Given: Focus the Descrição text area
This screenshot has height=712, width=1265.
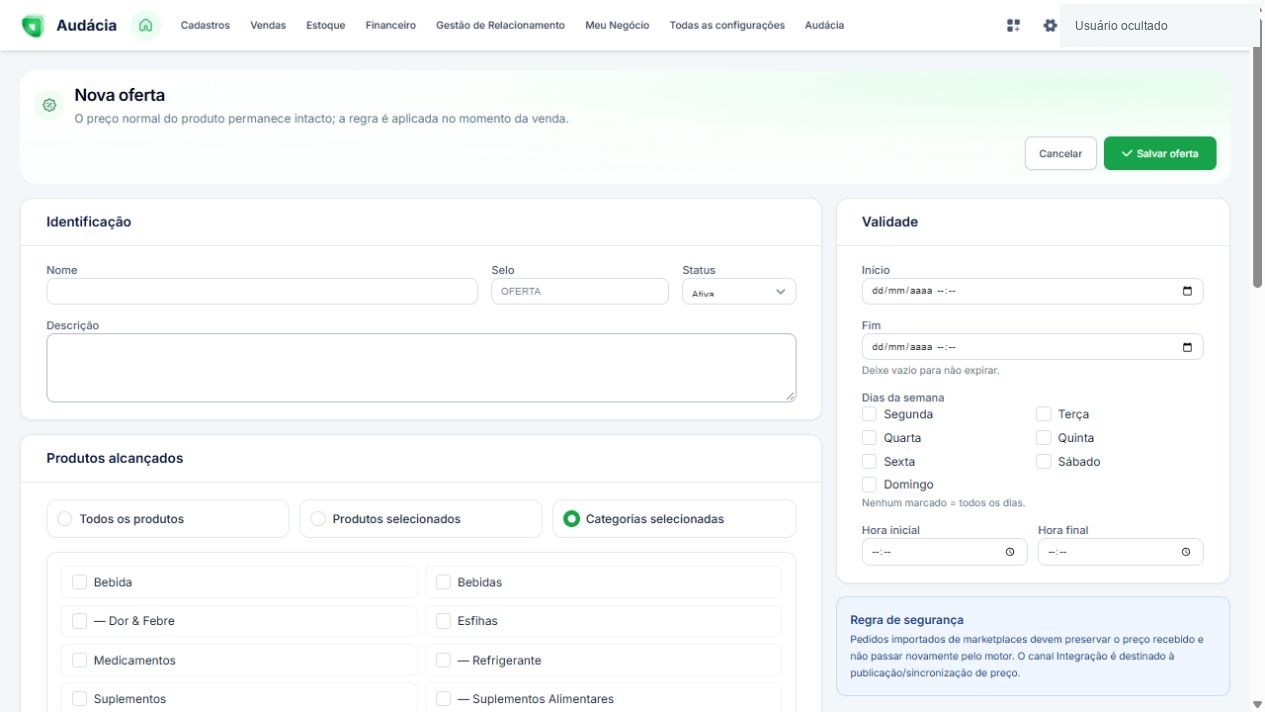Looking at the screenshot, I should coord(421,368).
